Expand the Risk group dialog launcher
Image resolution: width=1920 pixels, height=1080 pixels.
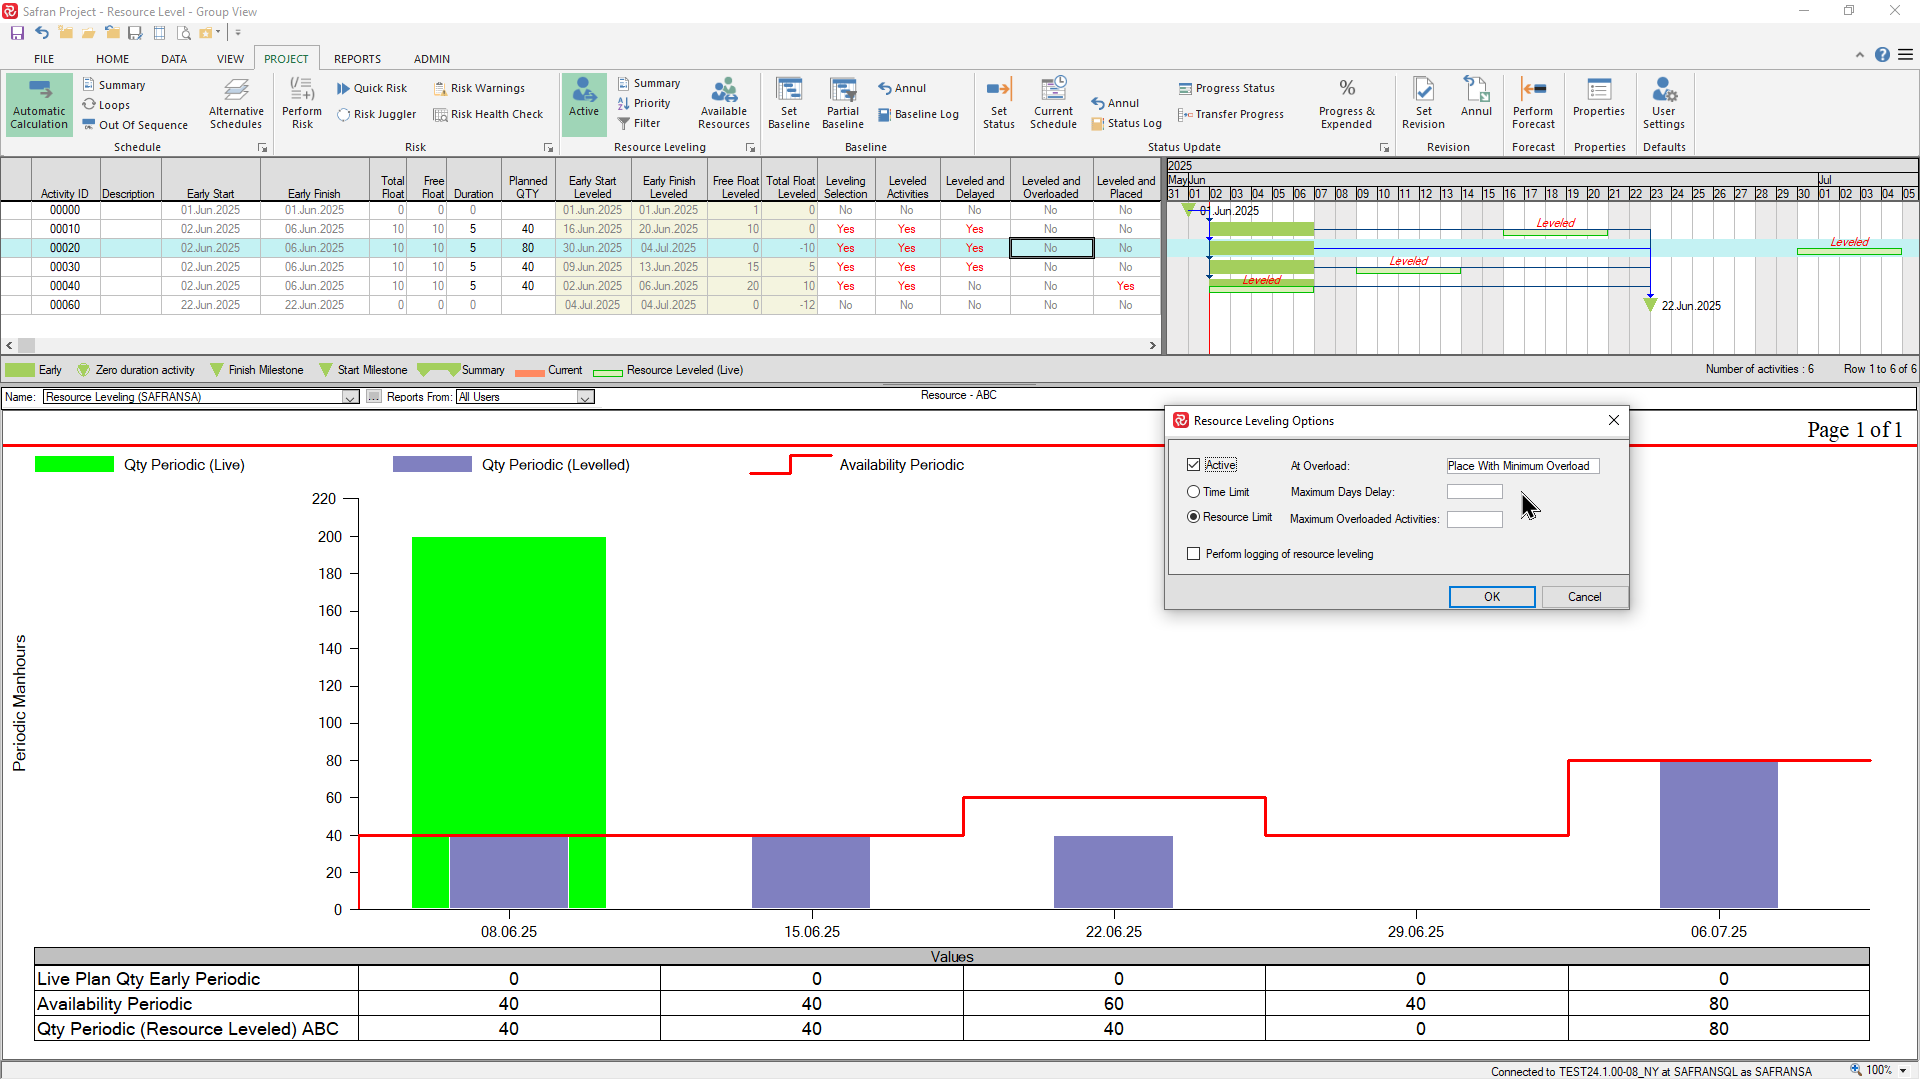(548, 148)
